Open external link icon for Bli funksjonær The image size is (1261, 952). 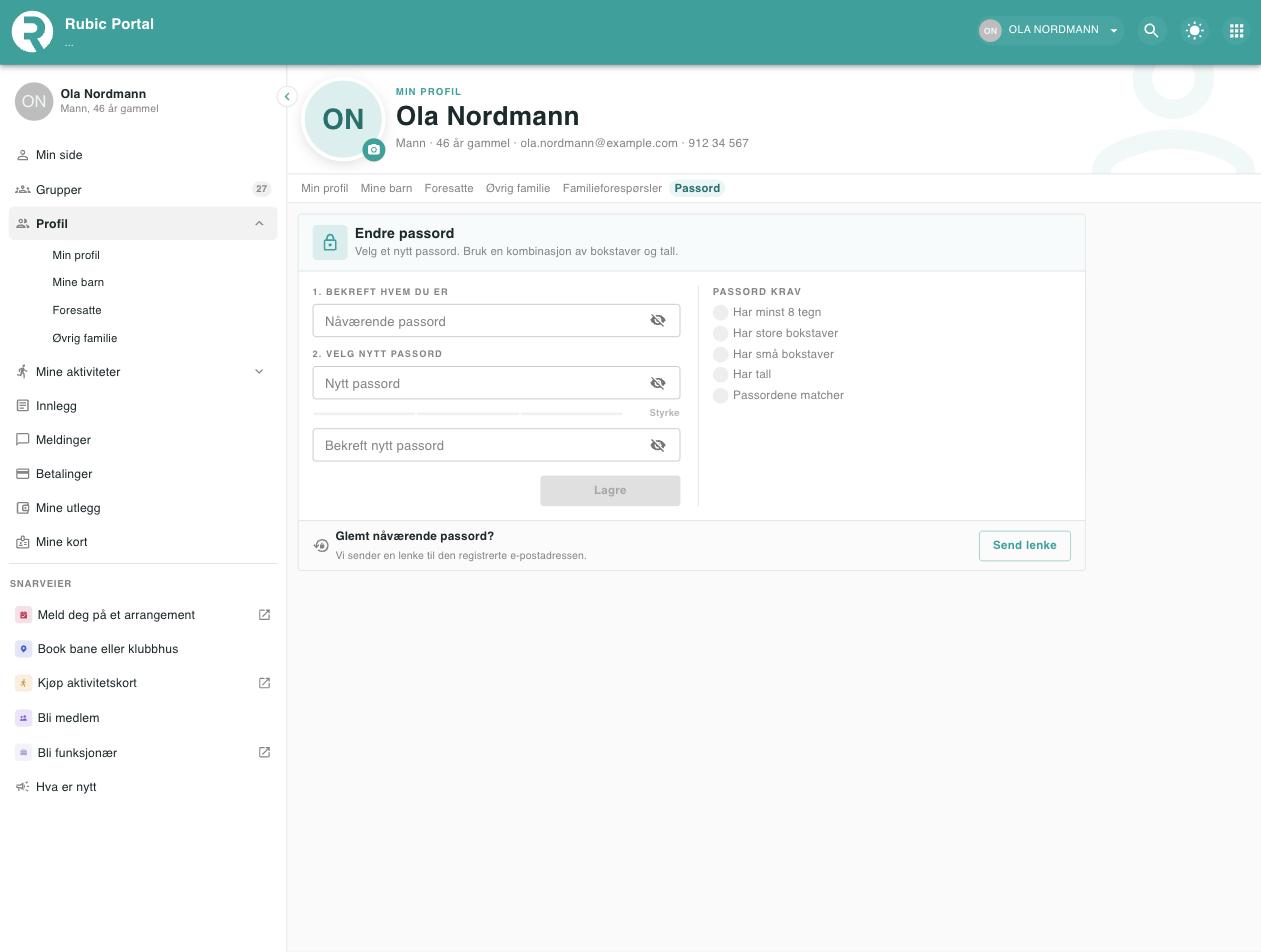click(x=264, y=752)
